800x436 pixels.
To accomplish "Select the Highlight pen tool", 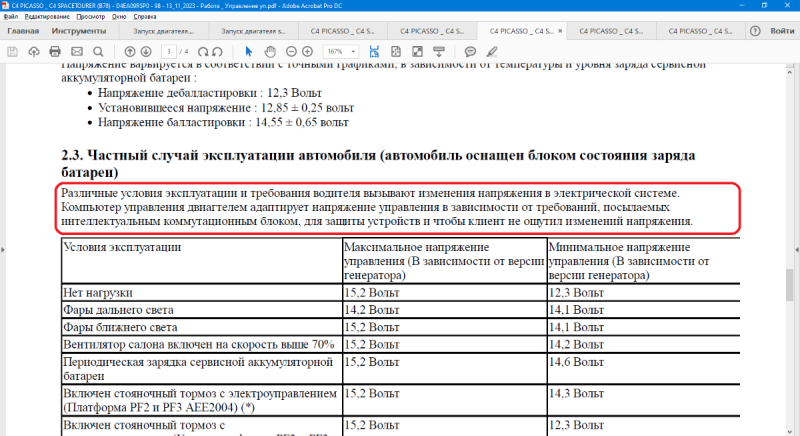I will pyautogui.click(x=492, y=51).
